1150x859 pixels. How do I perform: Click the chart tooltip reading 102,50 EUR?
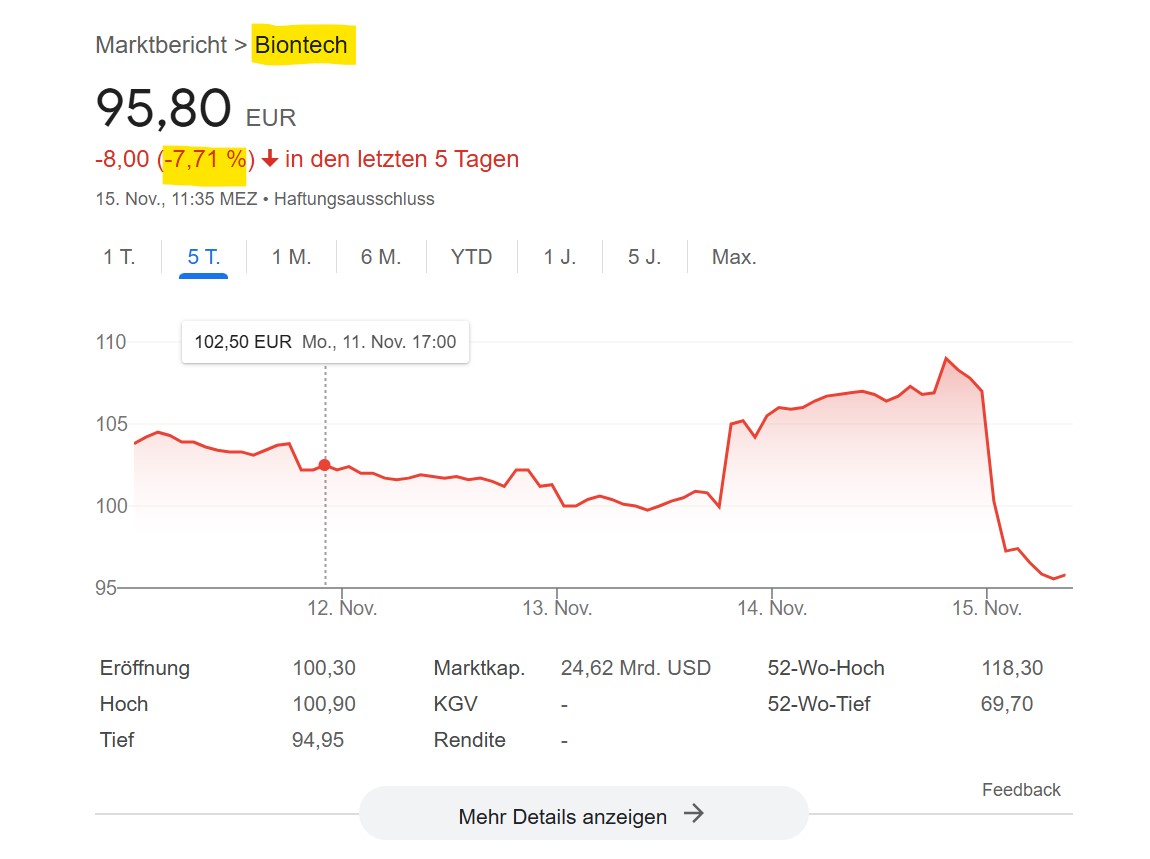pos(325,342)
